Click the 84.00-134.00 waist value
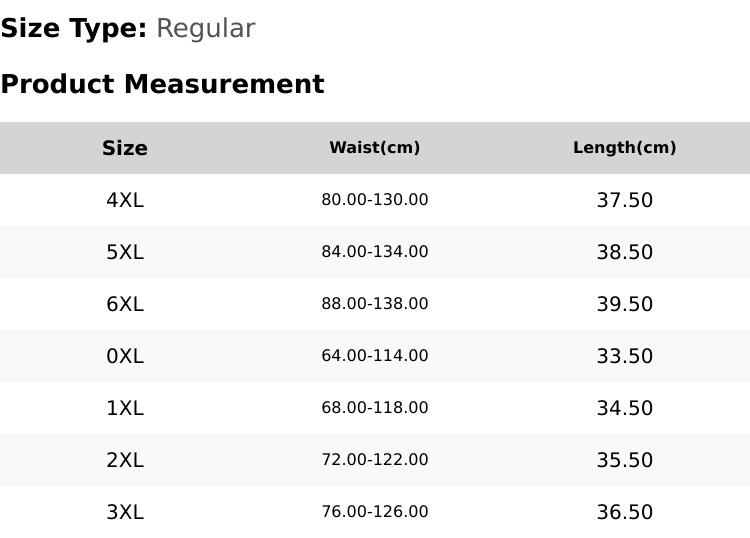 pyautogui.click(x=375, y=252)
